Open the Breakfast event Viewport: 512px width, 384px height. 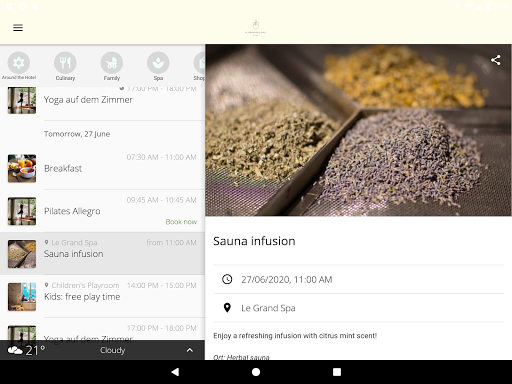(102, 168)
